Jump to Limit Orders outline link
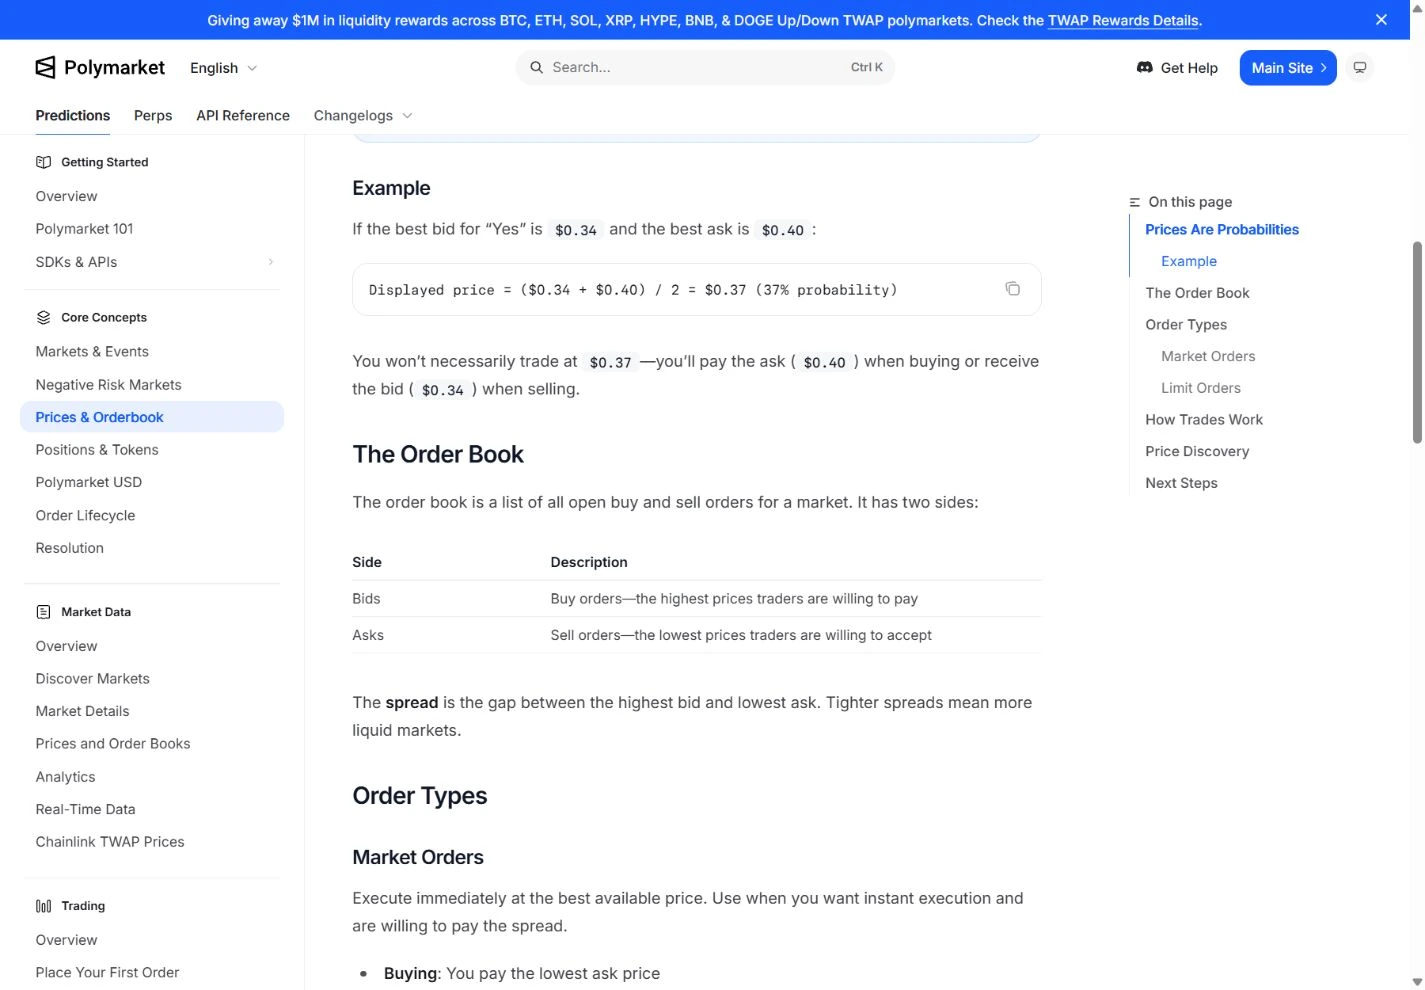The image size is (1425, 990). point(1200,388)
